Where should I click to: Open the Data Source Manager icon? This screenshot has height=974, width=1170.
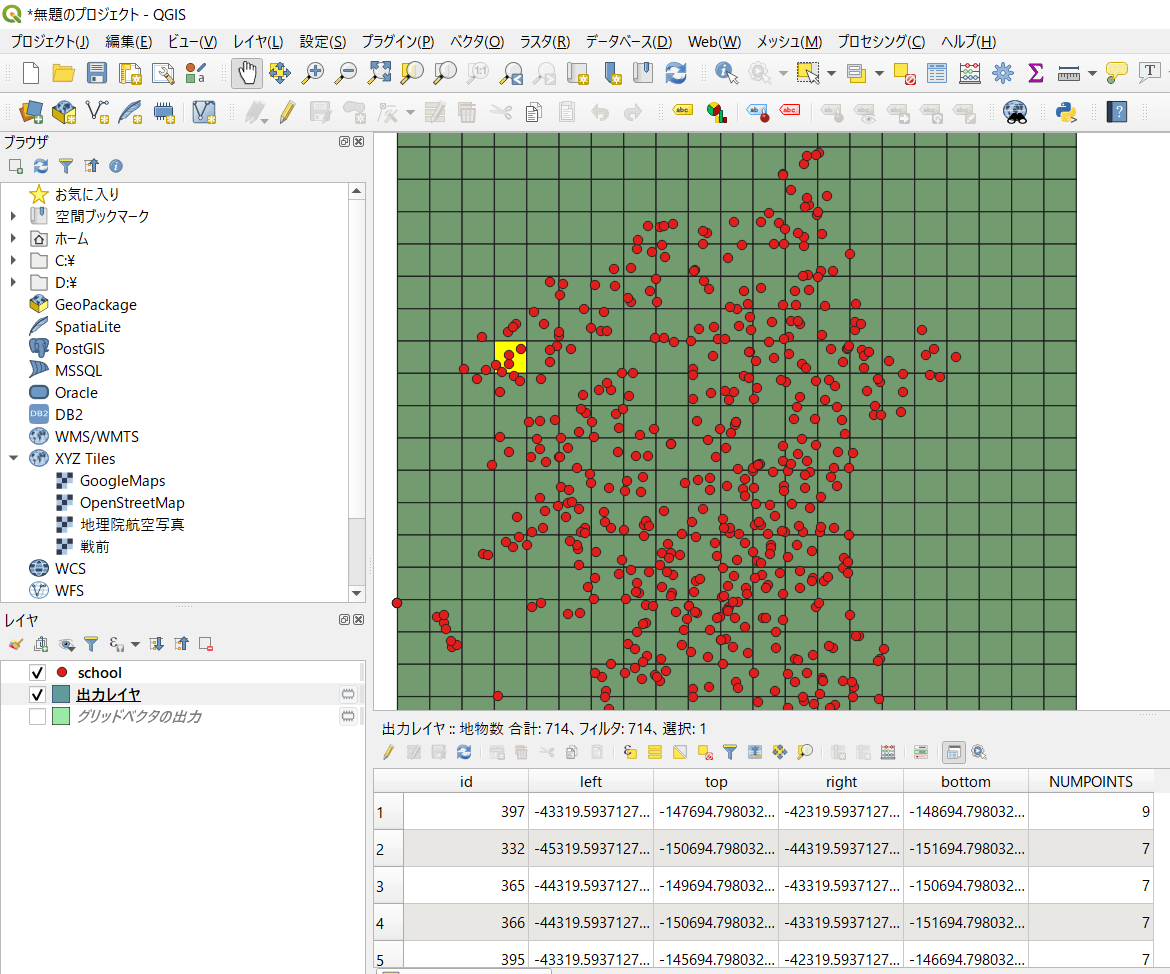coord(31,113)
